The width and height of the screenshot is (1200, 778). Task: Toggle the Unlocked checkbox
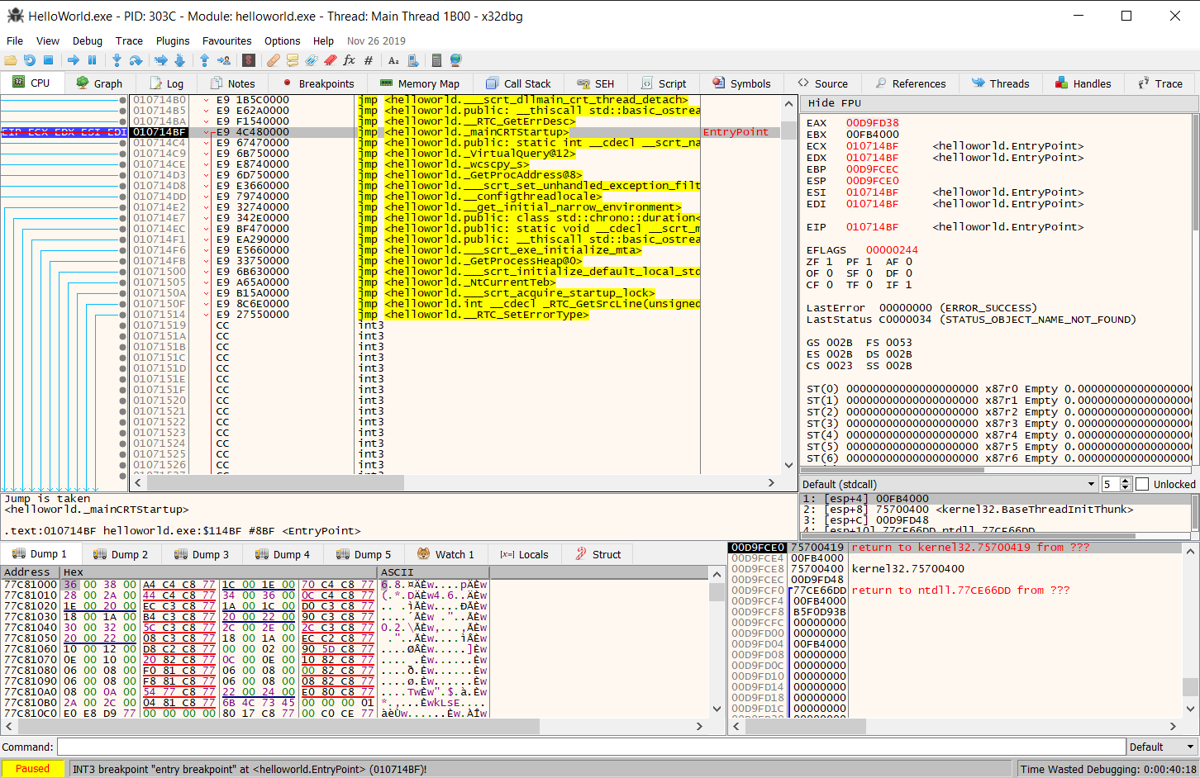pos(1142,484)
